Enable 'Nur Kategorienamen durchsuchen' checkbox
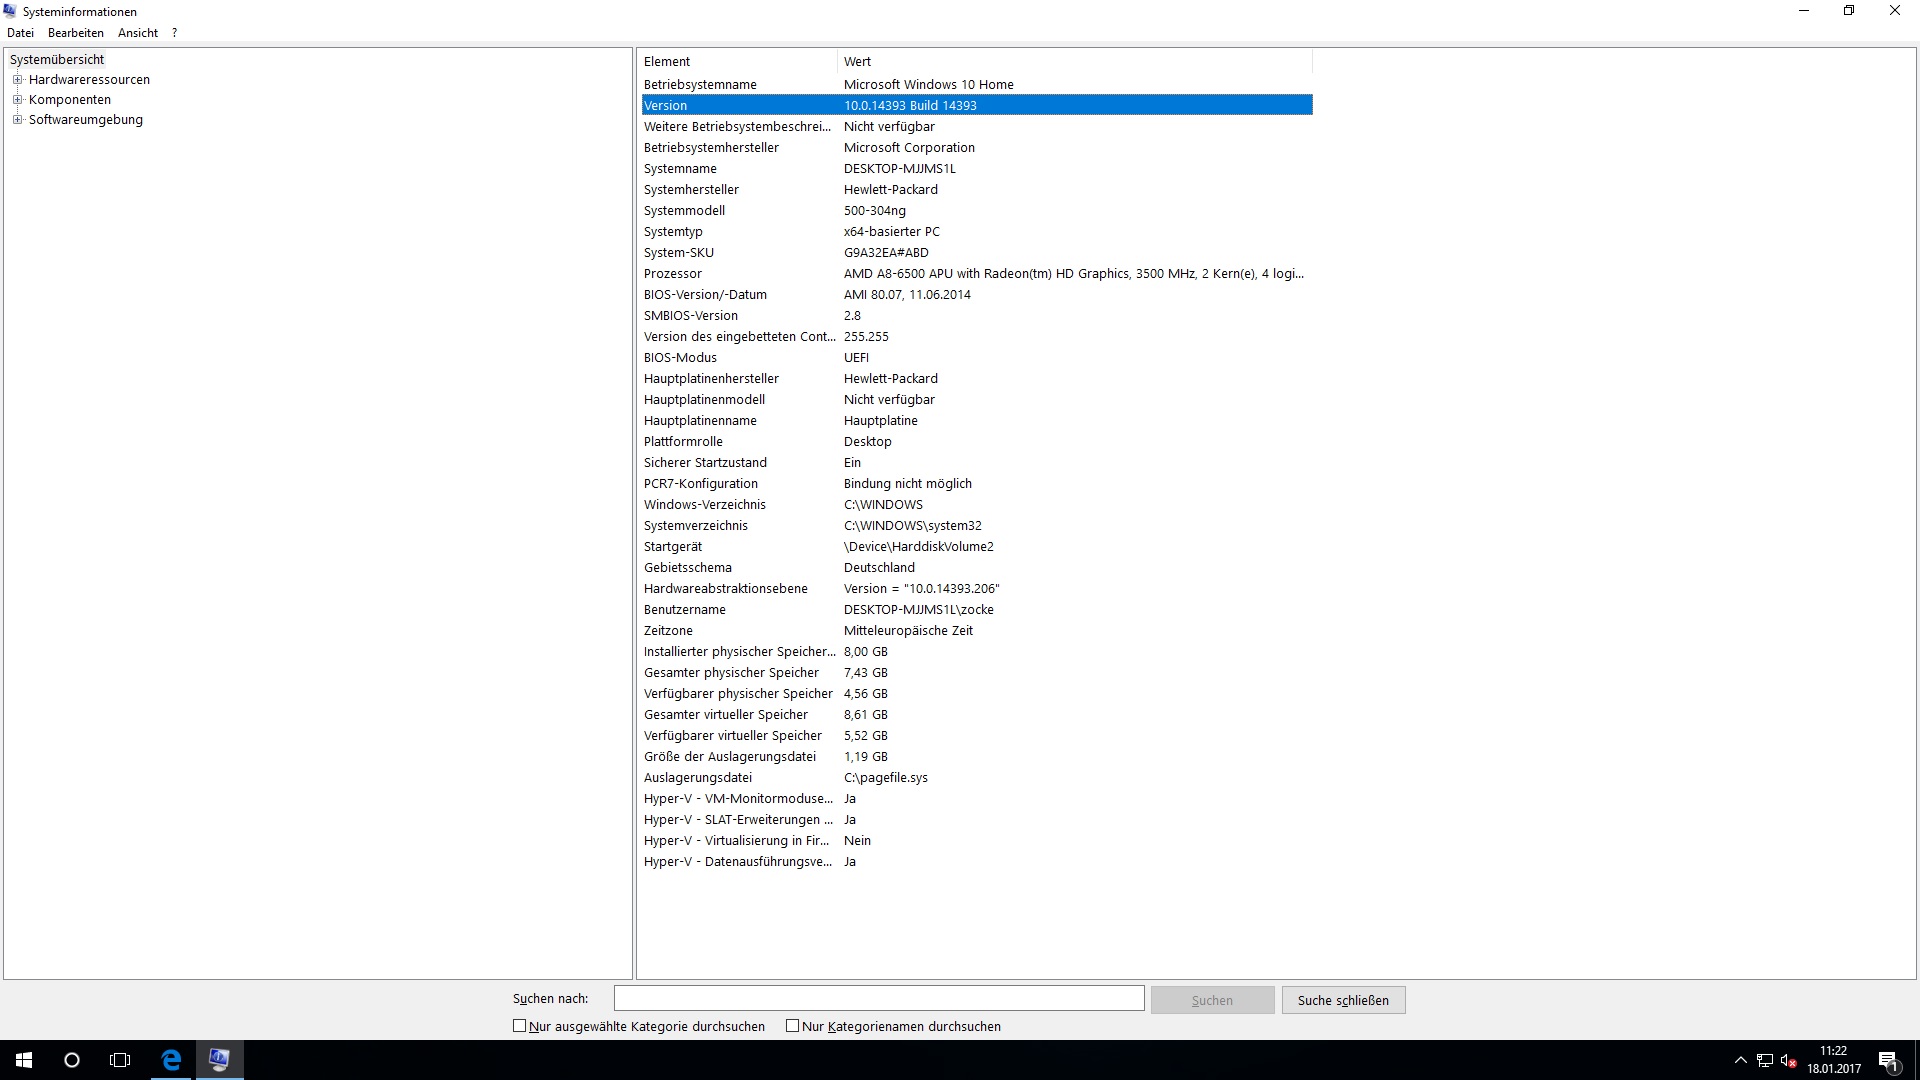Screen dimensions: 1920x1080 [x=792, y=1026]
